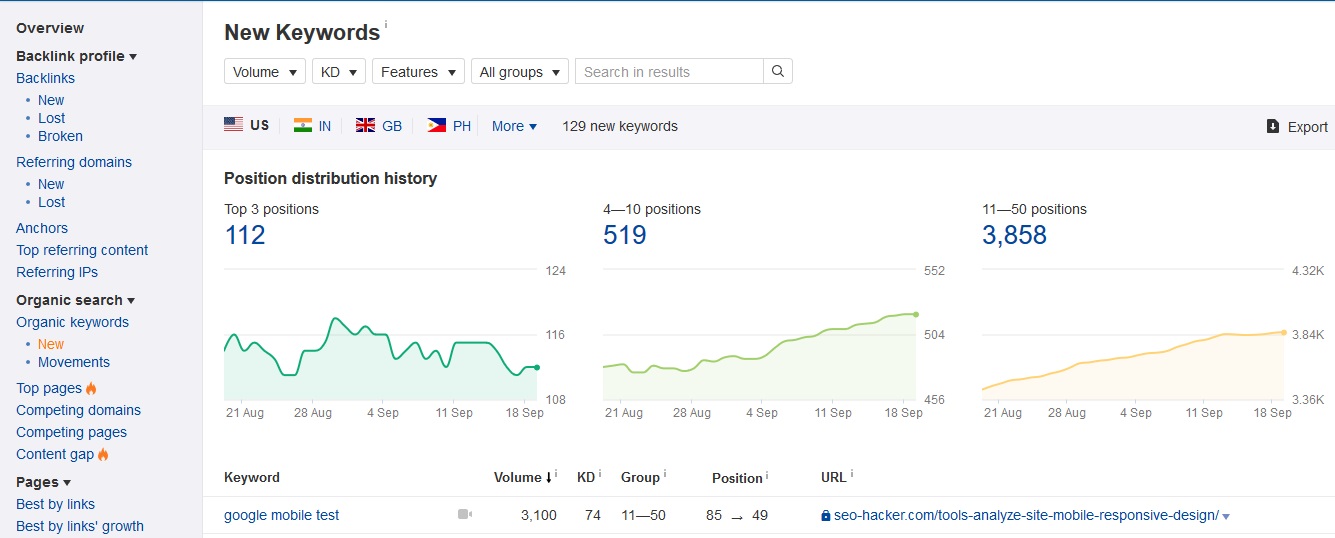
Task: Open the KD filter dropdown
Action: pyautogui.click(x=338, y=72)
